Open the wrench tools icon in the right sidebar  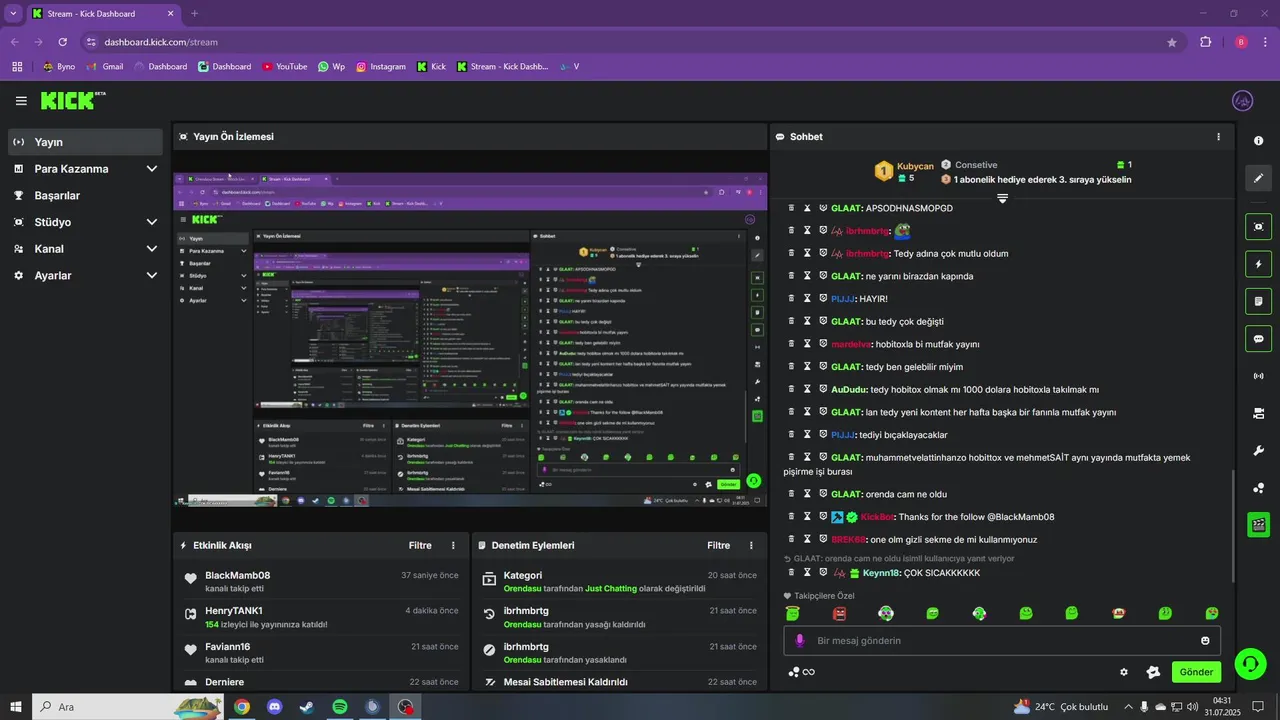click(x=1259, y=450)
